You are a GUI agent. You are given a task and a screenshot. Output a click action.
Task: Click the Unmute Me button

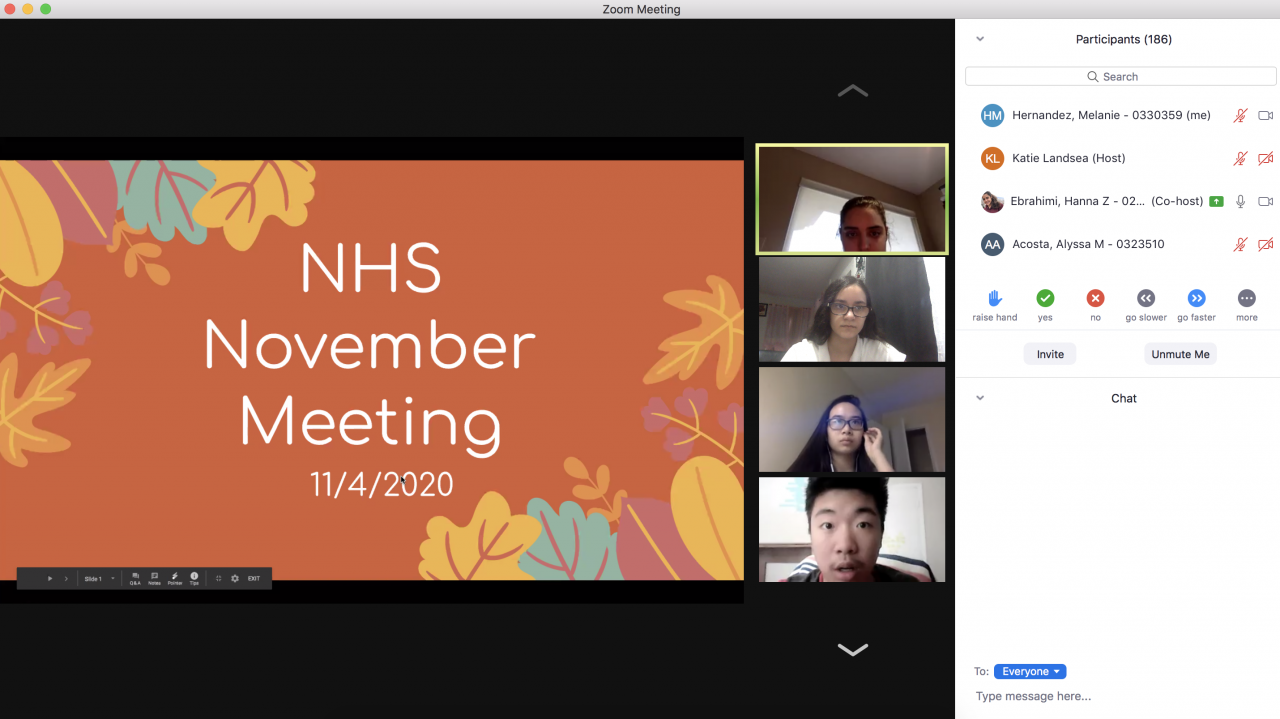click(x=1180, y=354)
